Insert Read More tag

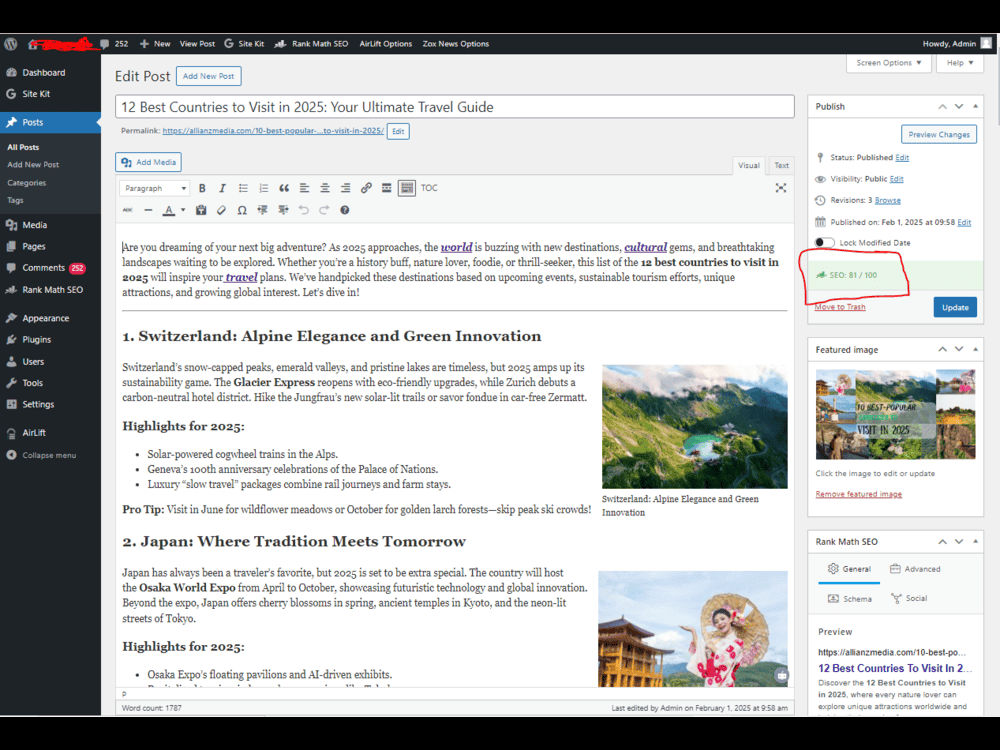(386, 188)
